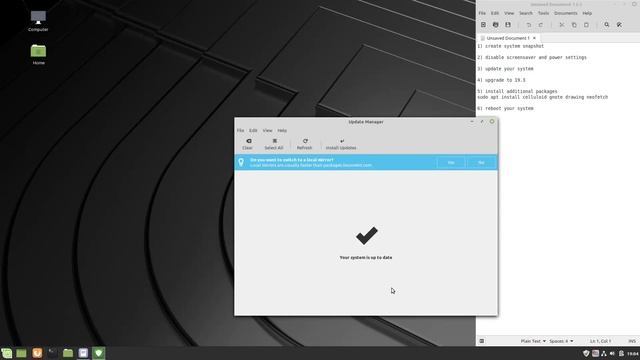Open the Search menu in text editor
Screen dimensions: 640x360
pos(526,13)
